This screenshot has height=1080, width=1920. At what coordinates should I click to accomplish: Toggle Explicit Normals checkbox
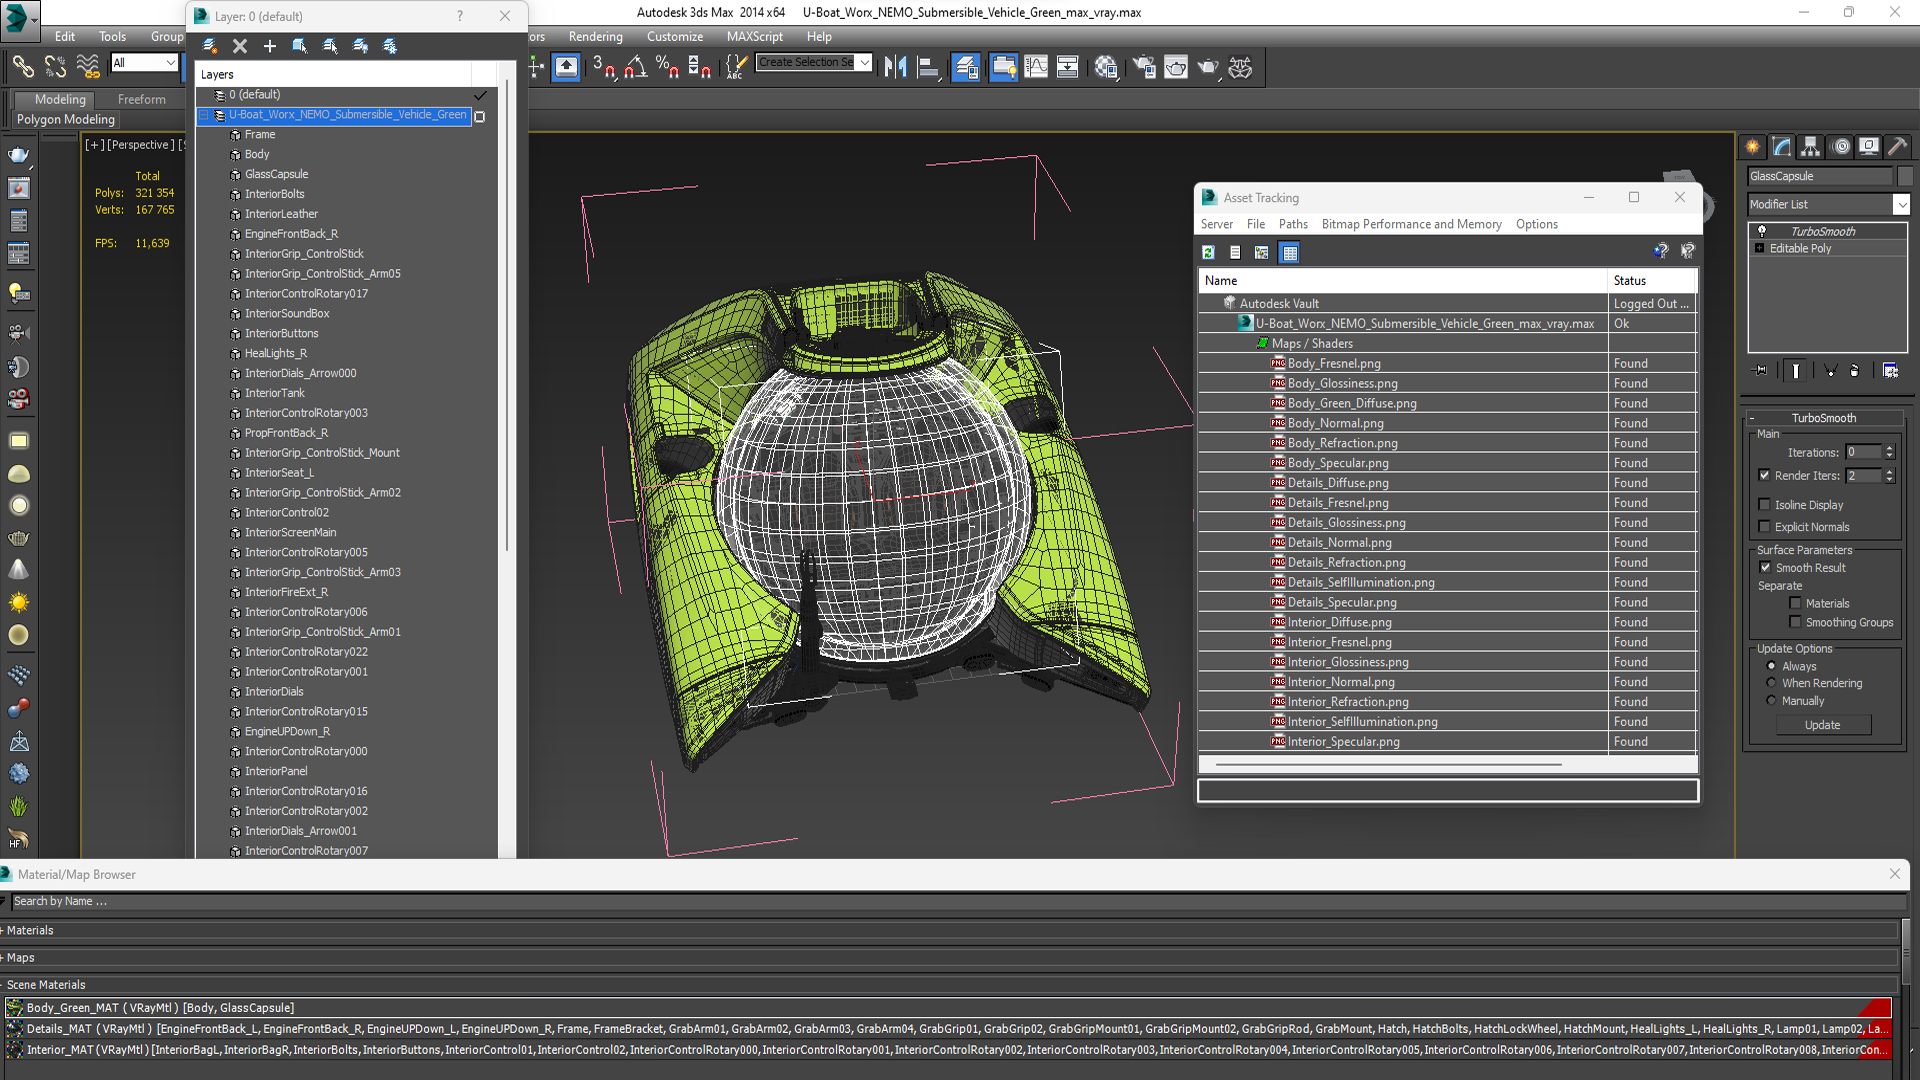pos(1764,526)
